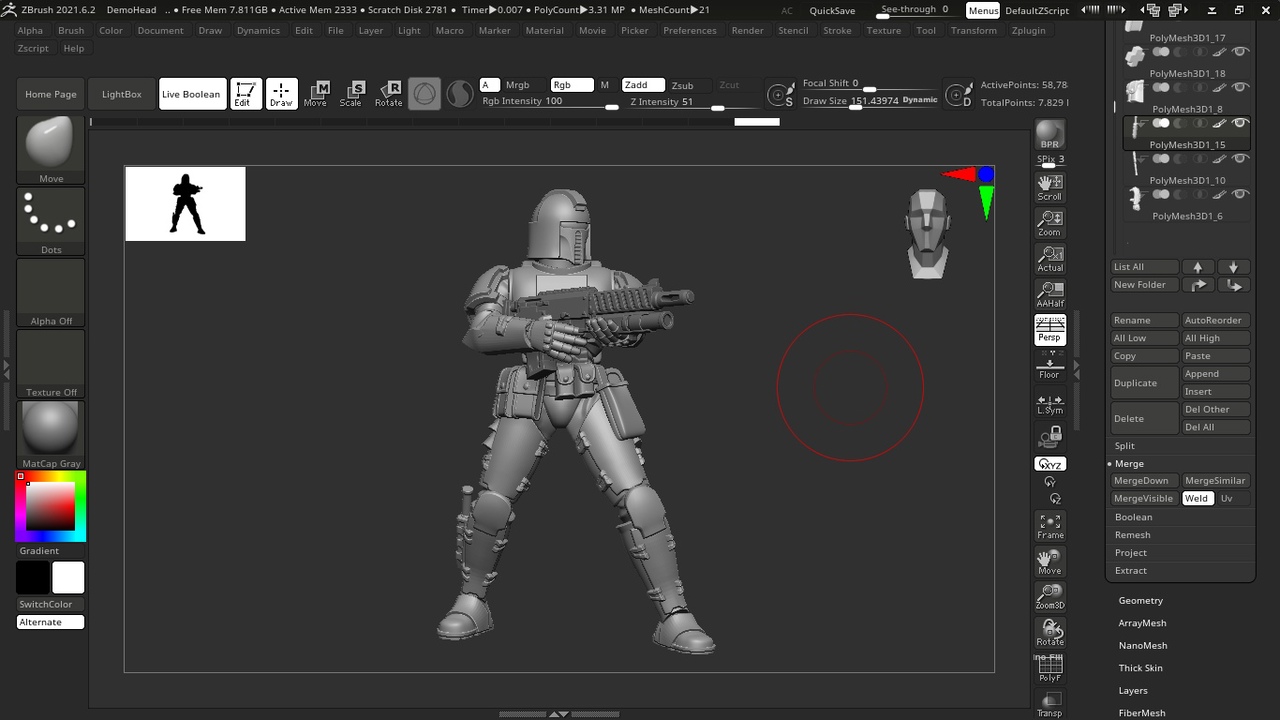The image size is (1280, 720).
Task: Click the move subtool down arrow
Action: [x=1233, y=267]
